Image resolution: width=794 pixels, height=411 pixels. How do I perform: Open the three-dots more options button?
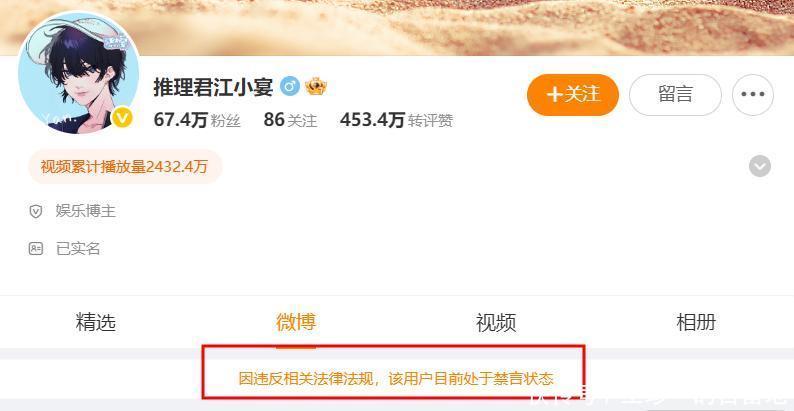pos(752,95)
